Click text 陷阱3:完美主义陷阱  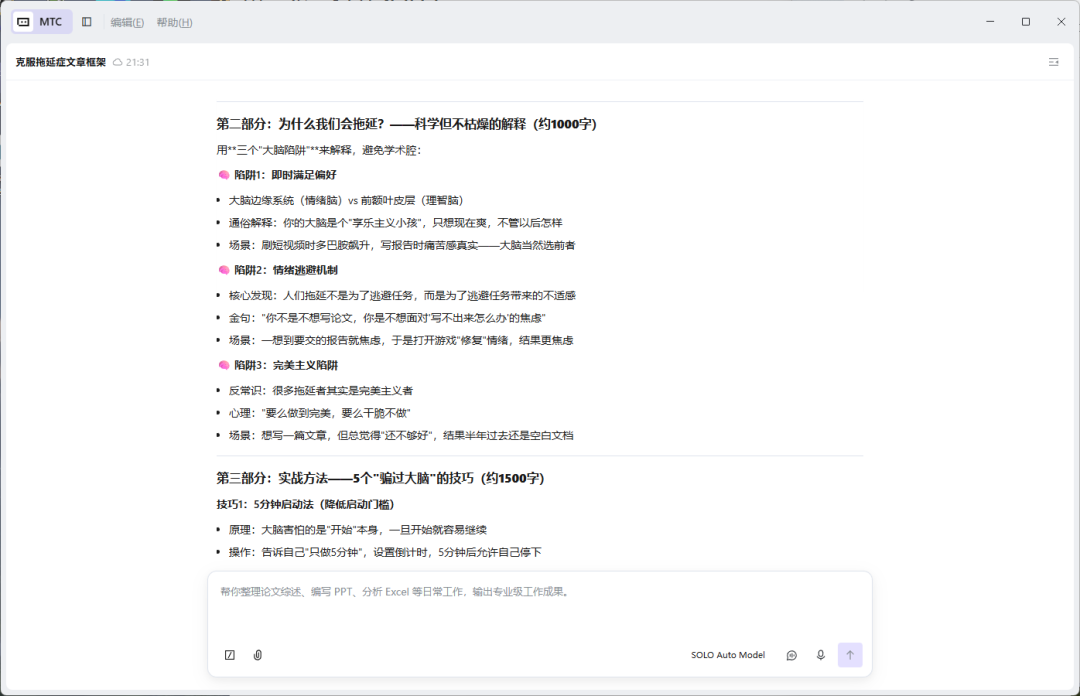coord(286,365)
